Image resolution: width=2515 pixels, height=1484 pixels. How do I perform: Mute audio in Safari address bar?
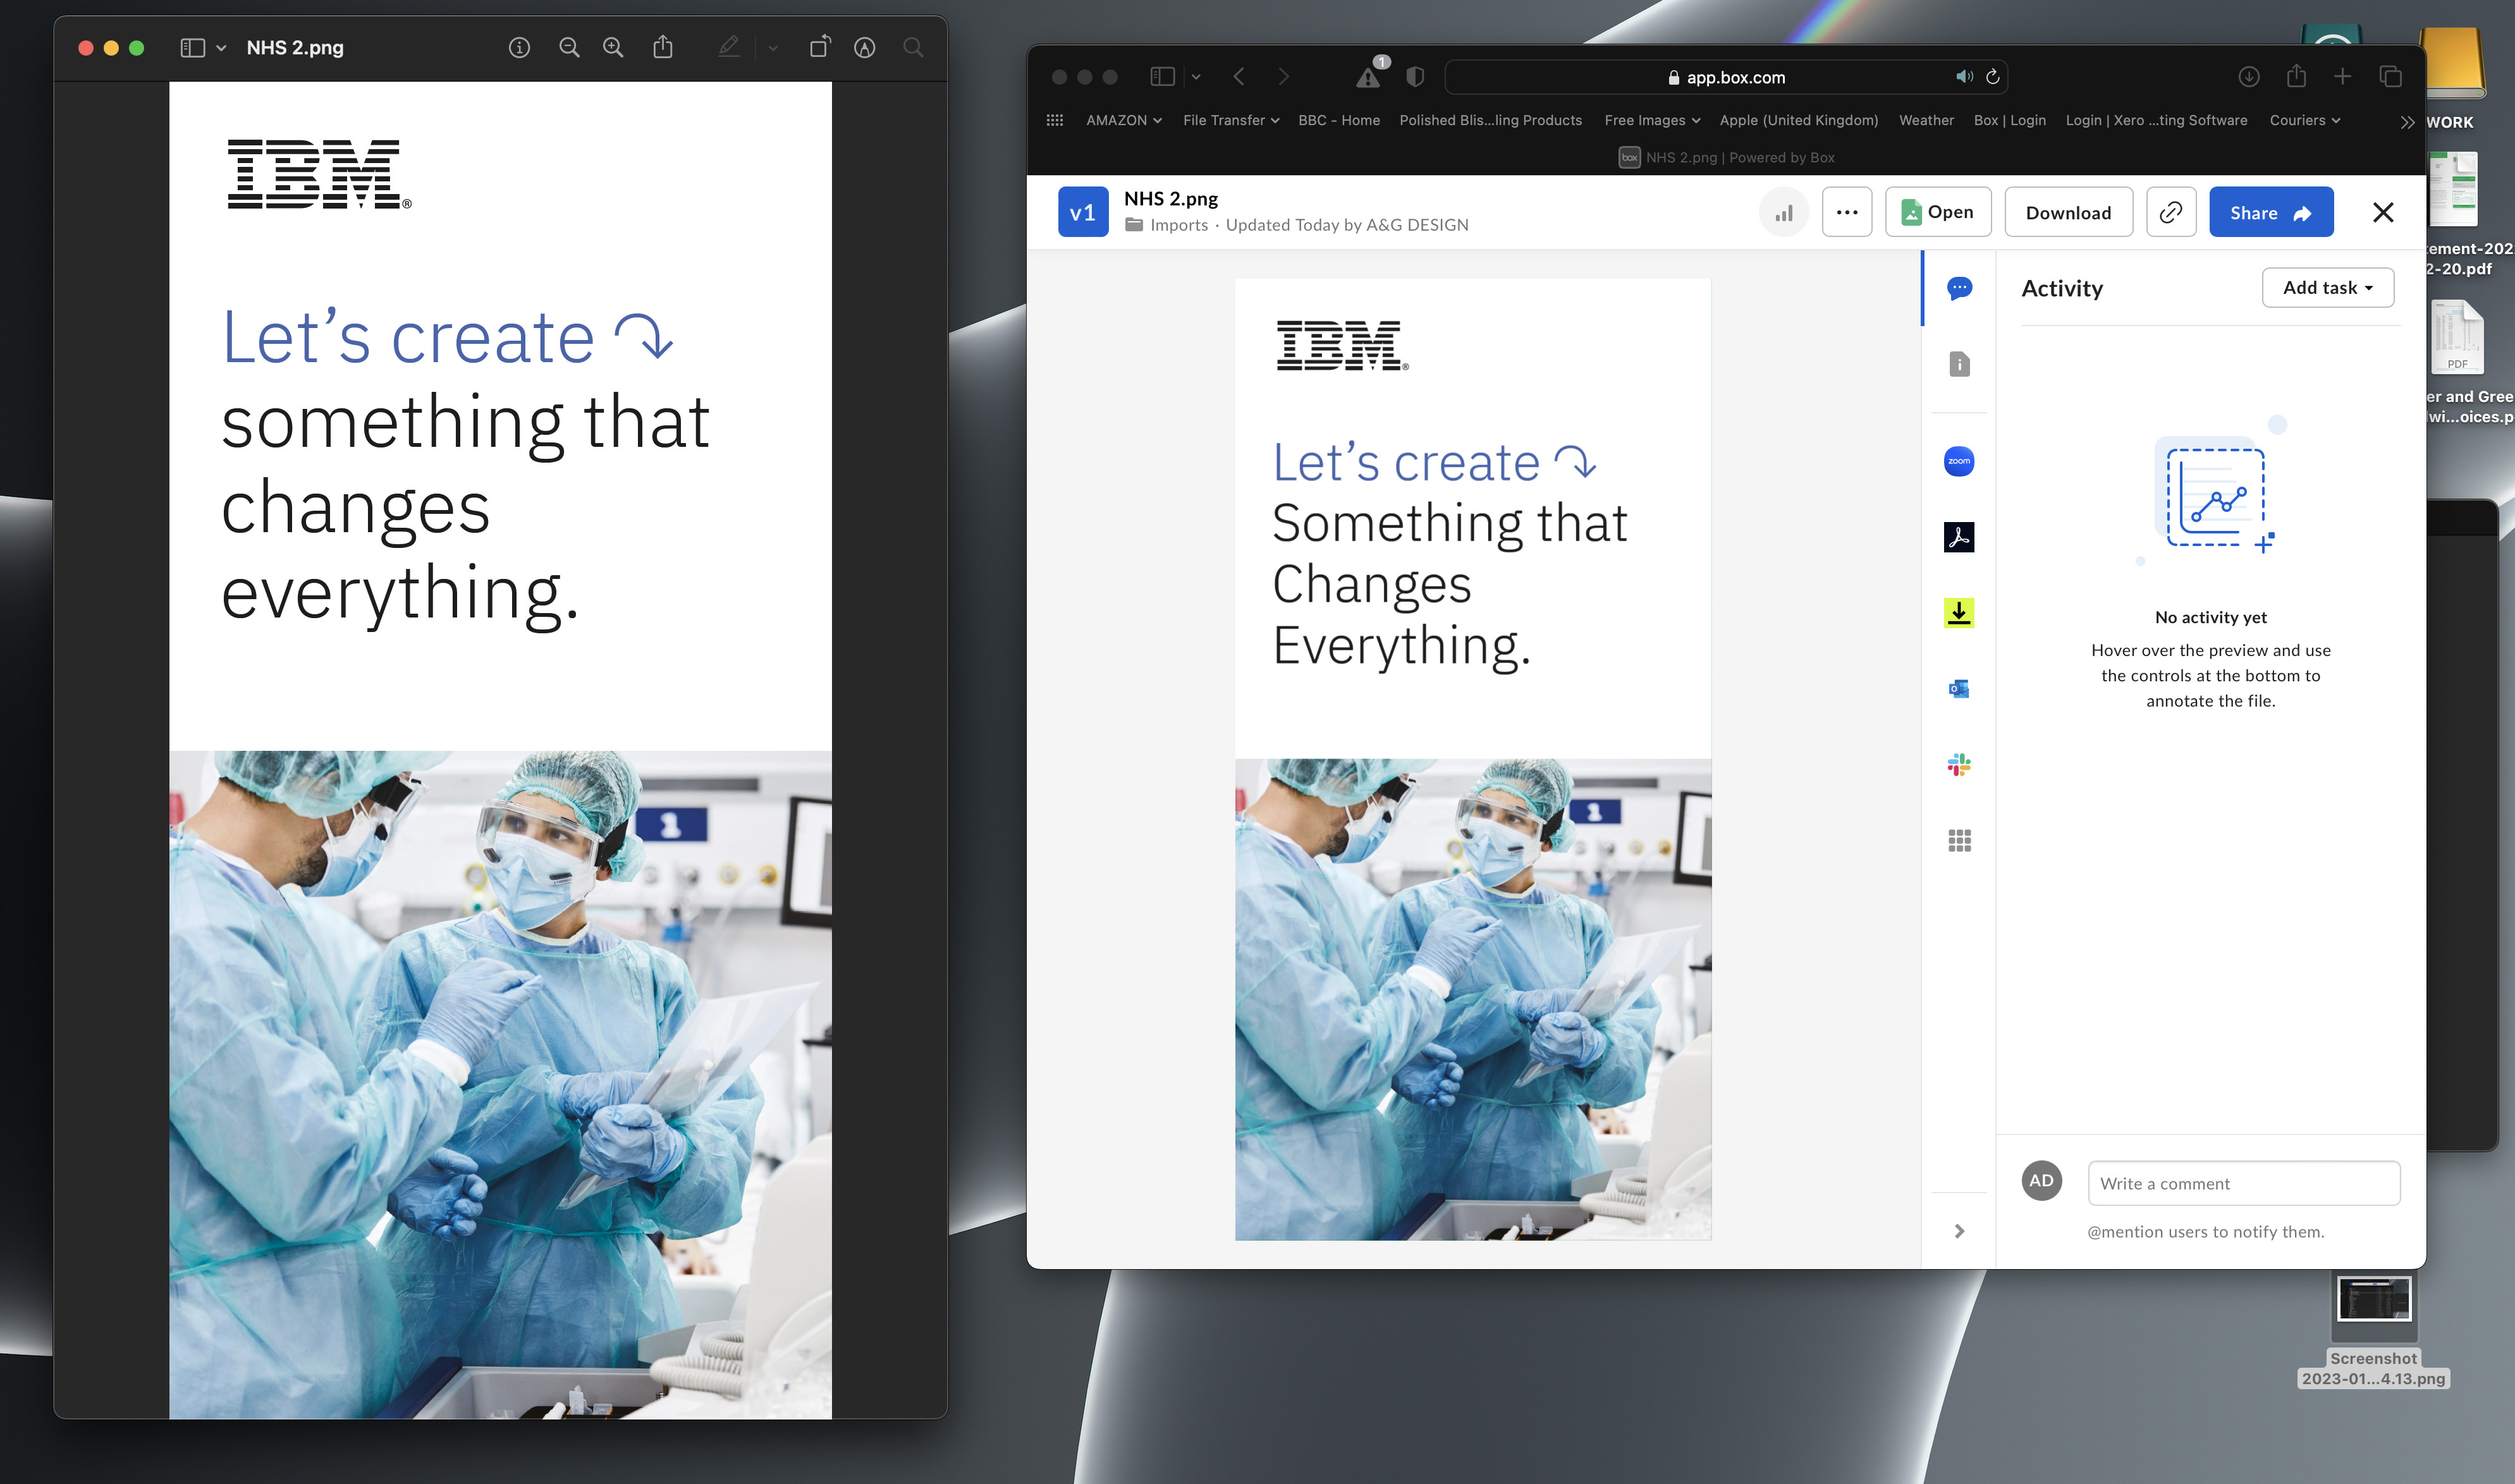[1964, 77]
